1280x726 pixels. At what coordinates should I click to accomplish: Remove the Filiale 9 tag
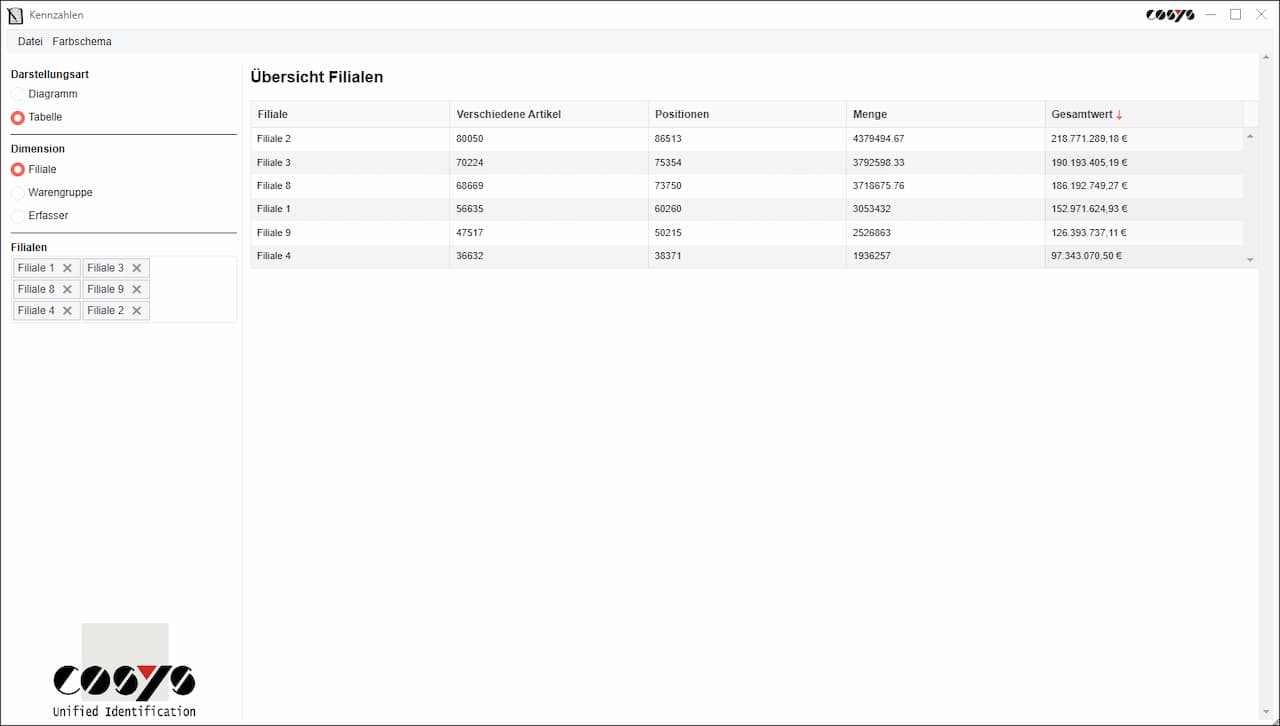click(137, 289)
